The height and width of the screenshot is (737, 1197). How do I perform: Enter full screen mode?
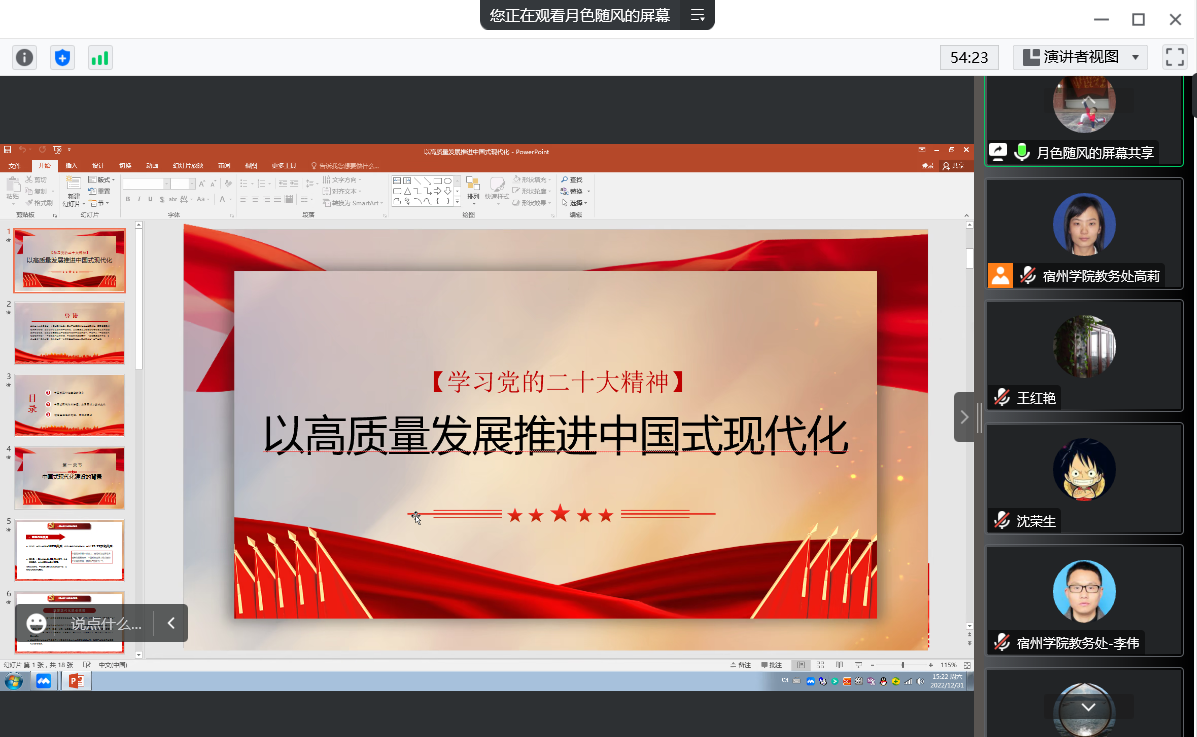click(1174, 57)
